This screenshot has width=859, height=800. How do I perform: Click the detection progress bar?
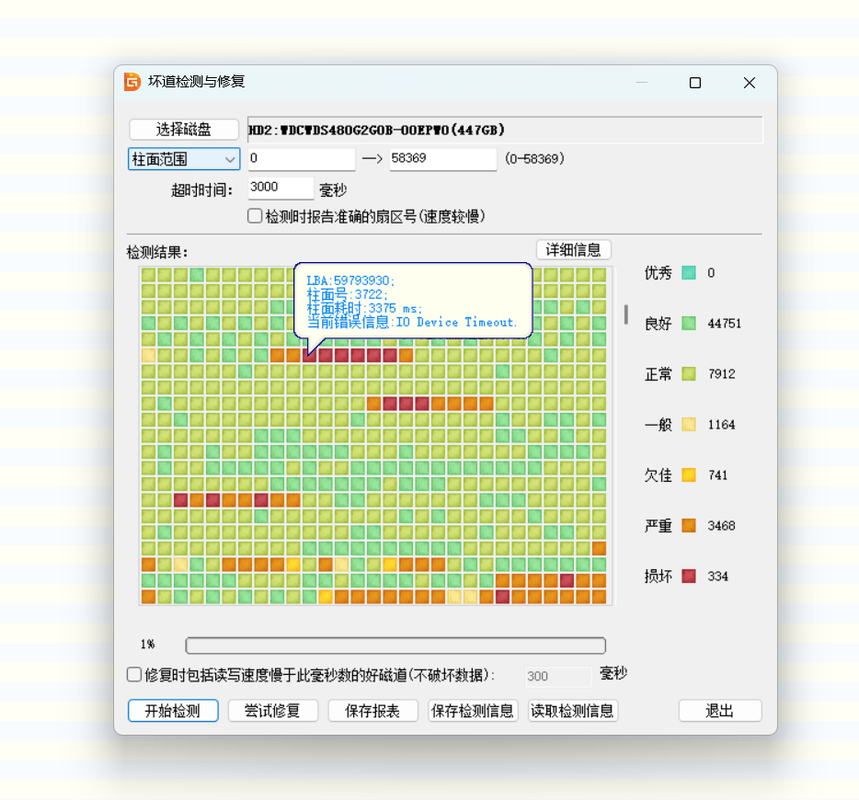pos(396,645)
